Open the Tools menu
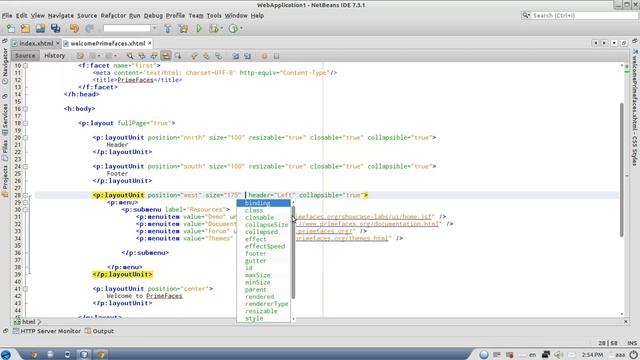The image size is (640, 360). coord(214,16)
